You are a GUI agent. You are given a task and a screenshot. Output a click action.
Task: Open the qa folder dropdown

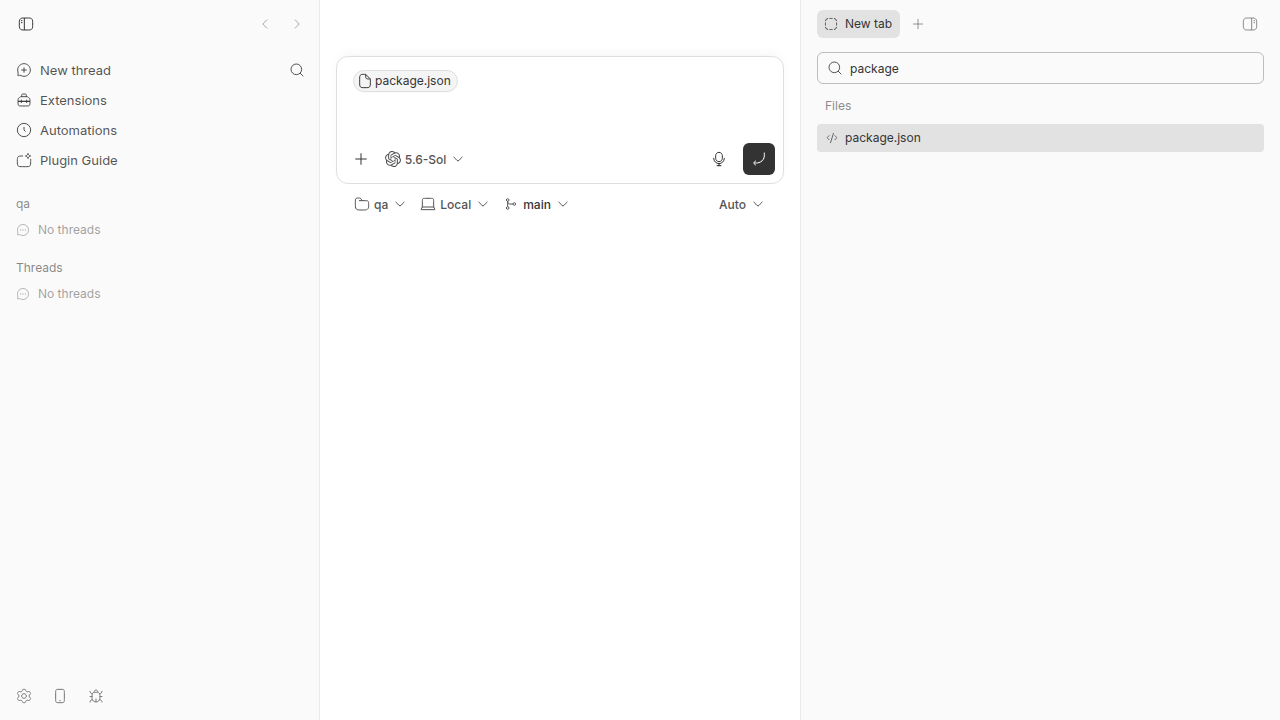380,204
